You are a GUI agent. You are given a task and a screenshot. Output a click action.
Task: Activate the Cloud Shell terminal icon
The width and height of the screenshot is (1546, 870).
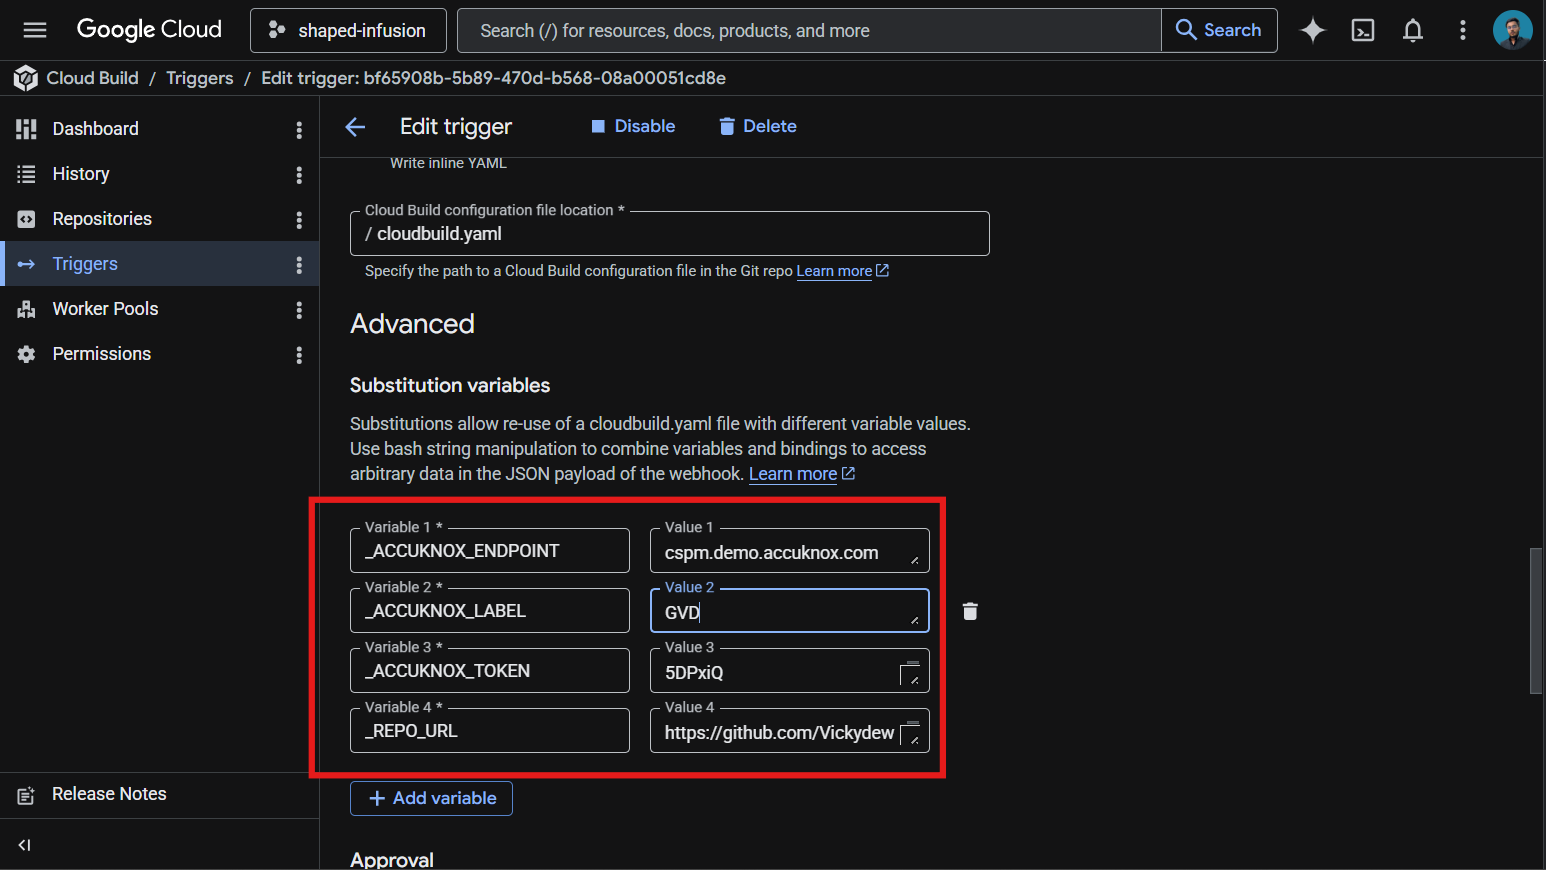(1363, 31)
